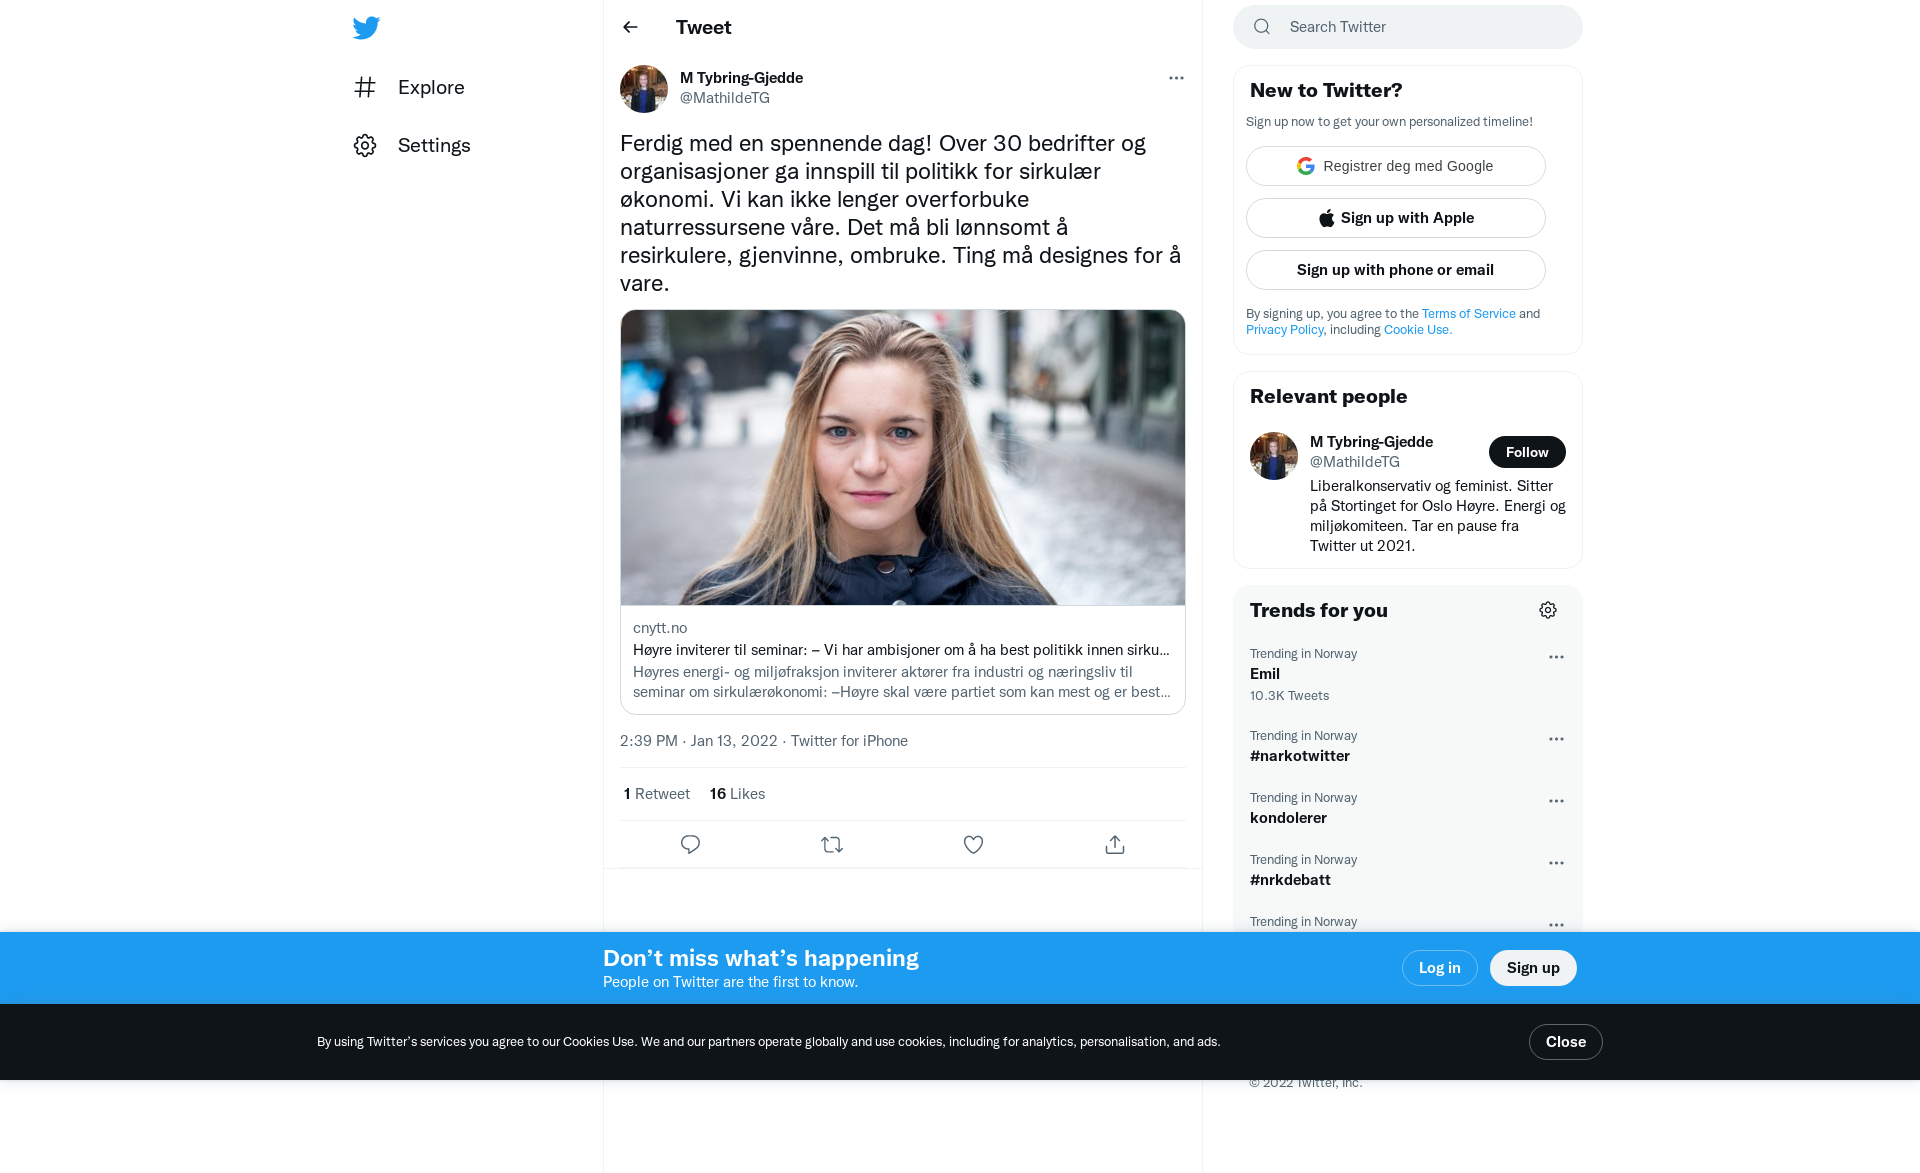The width and height of the screenshot is (1920, 1173).
Task: Open the Cookie Use link
Action: (x=1417, y=329)
